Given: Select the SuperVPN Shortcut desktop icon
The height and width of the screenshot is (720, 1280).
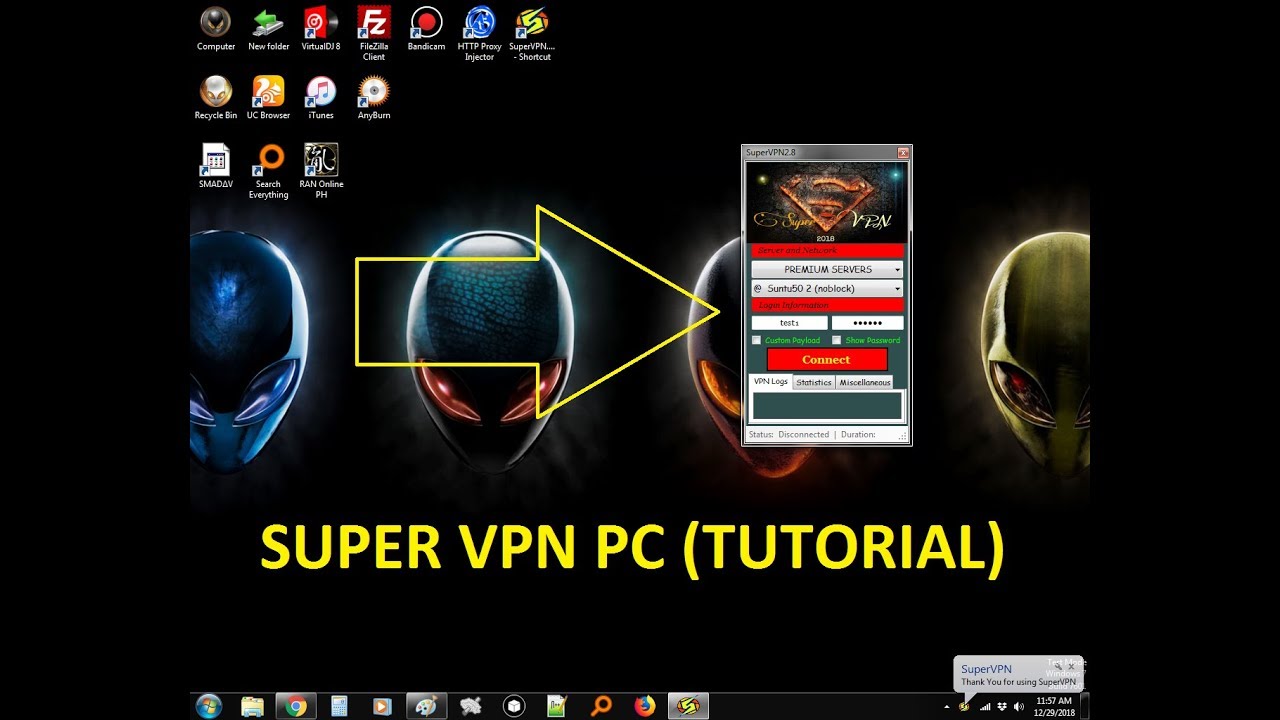Looking at the screenshot, I should [531, 34].
